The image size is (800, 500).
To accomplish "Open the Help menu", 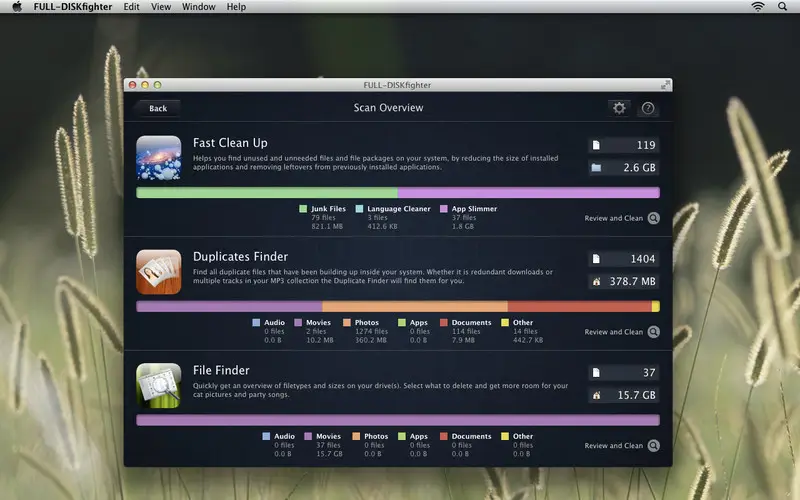I will 236,7.
